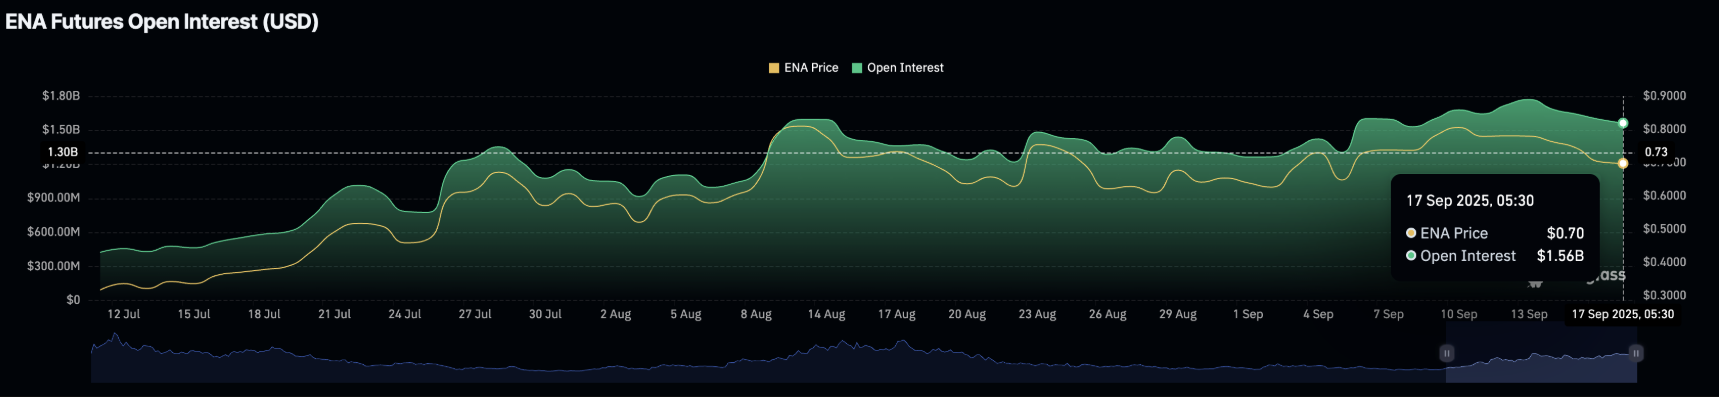The height and width of the screenshot is (397, 1719).
Task: Click the $1.80B label on the left axis
Action: pyautogui.click(x=61, y=96)
